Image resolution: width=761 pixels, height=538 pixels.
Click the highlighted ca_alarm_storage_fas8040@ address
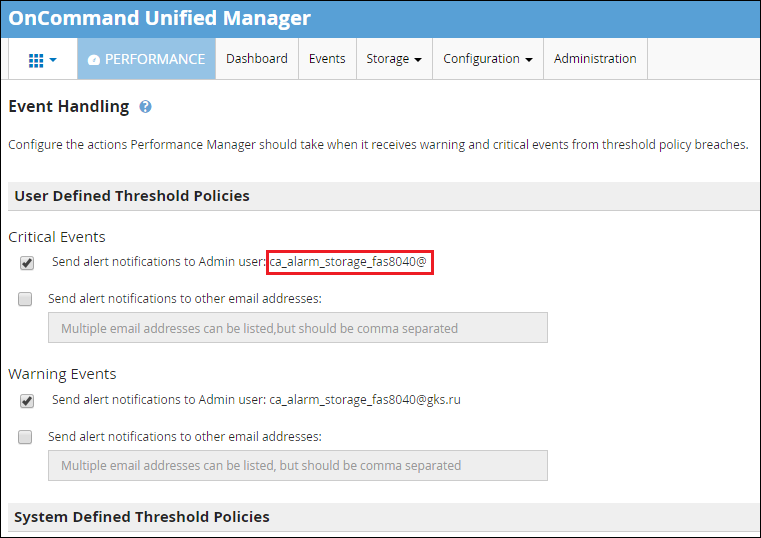coord(348,262)
